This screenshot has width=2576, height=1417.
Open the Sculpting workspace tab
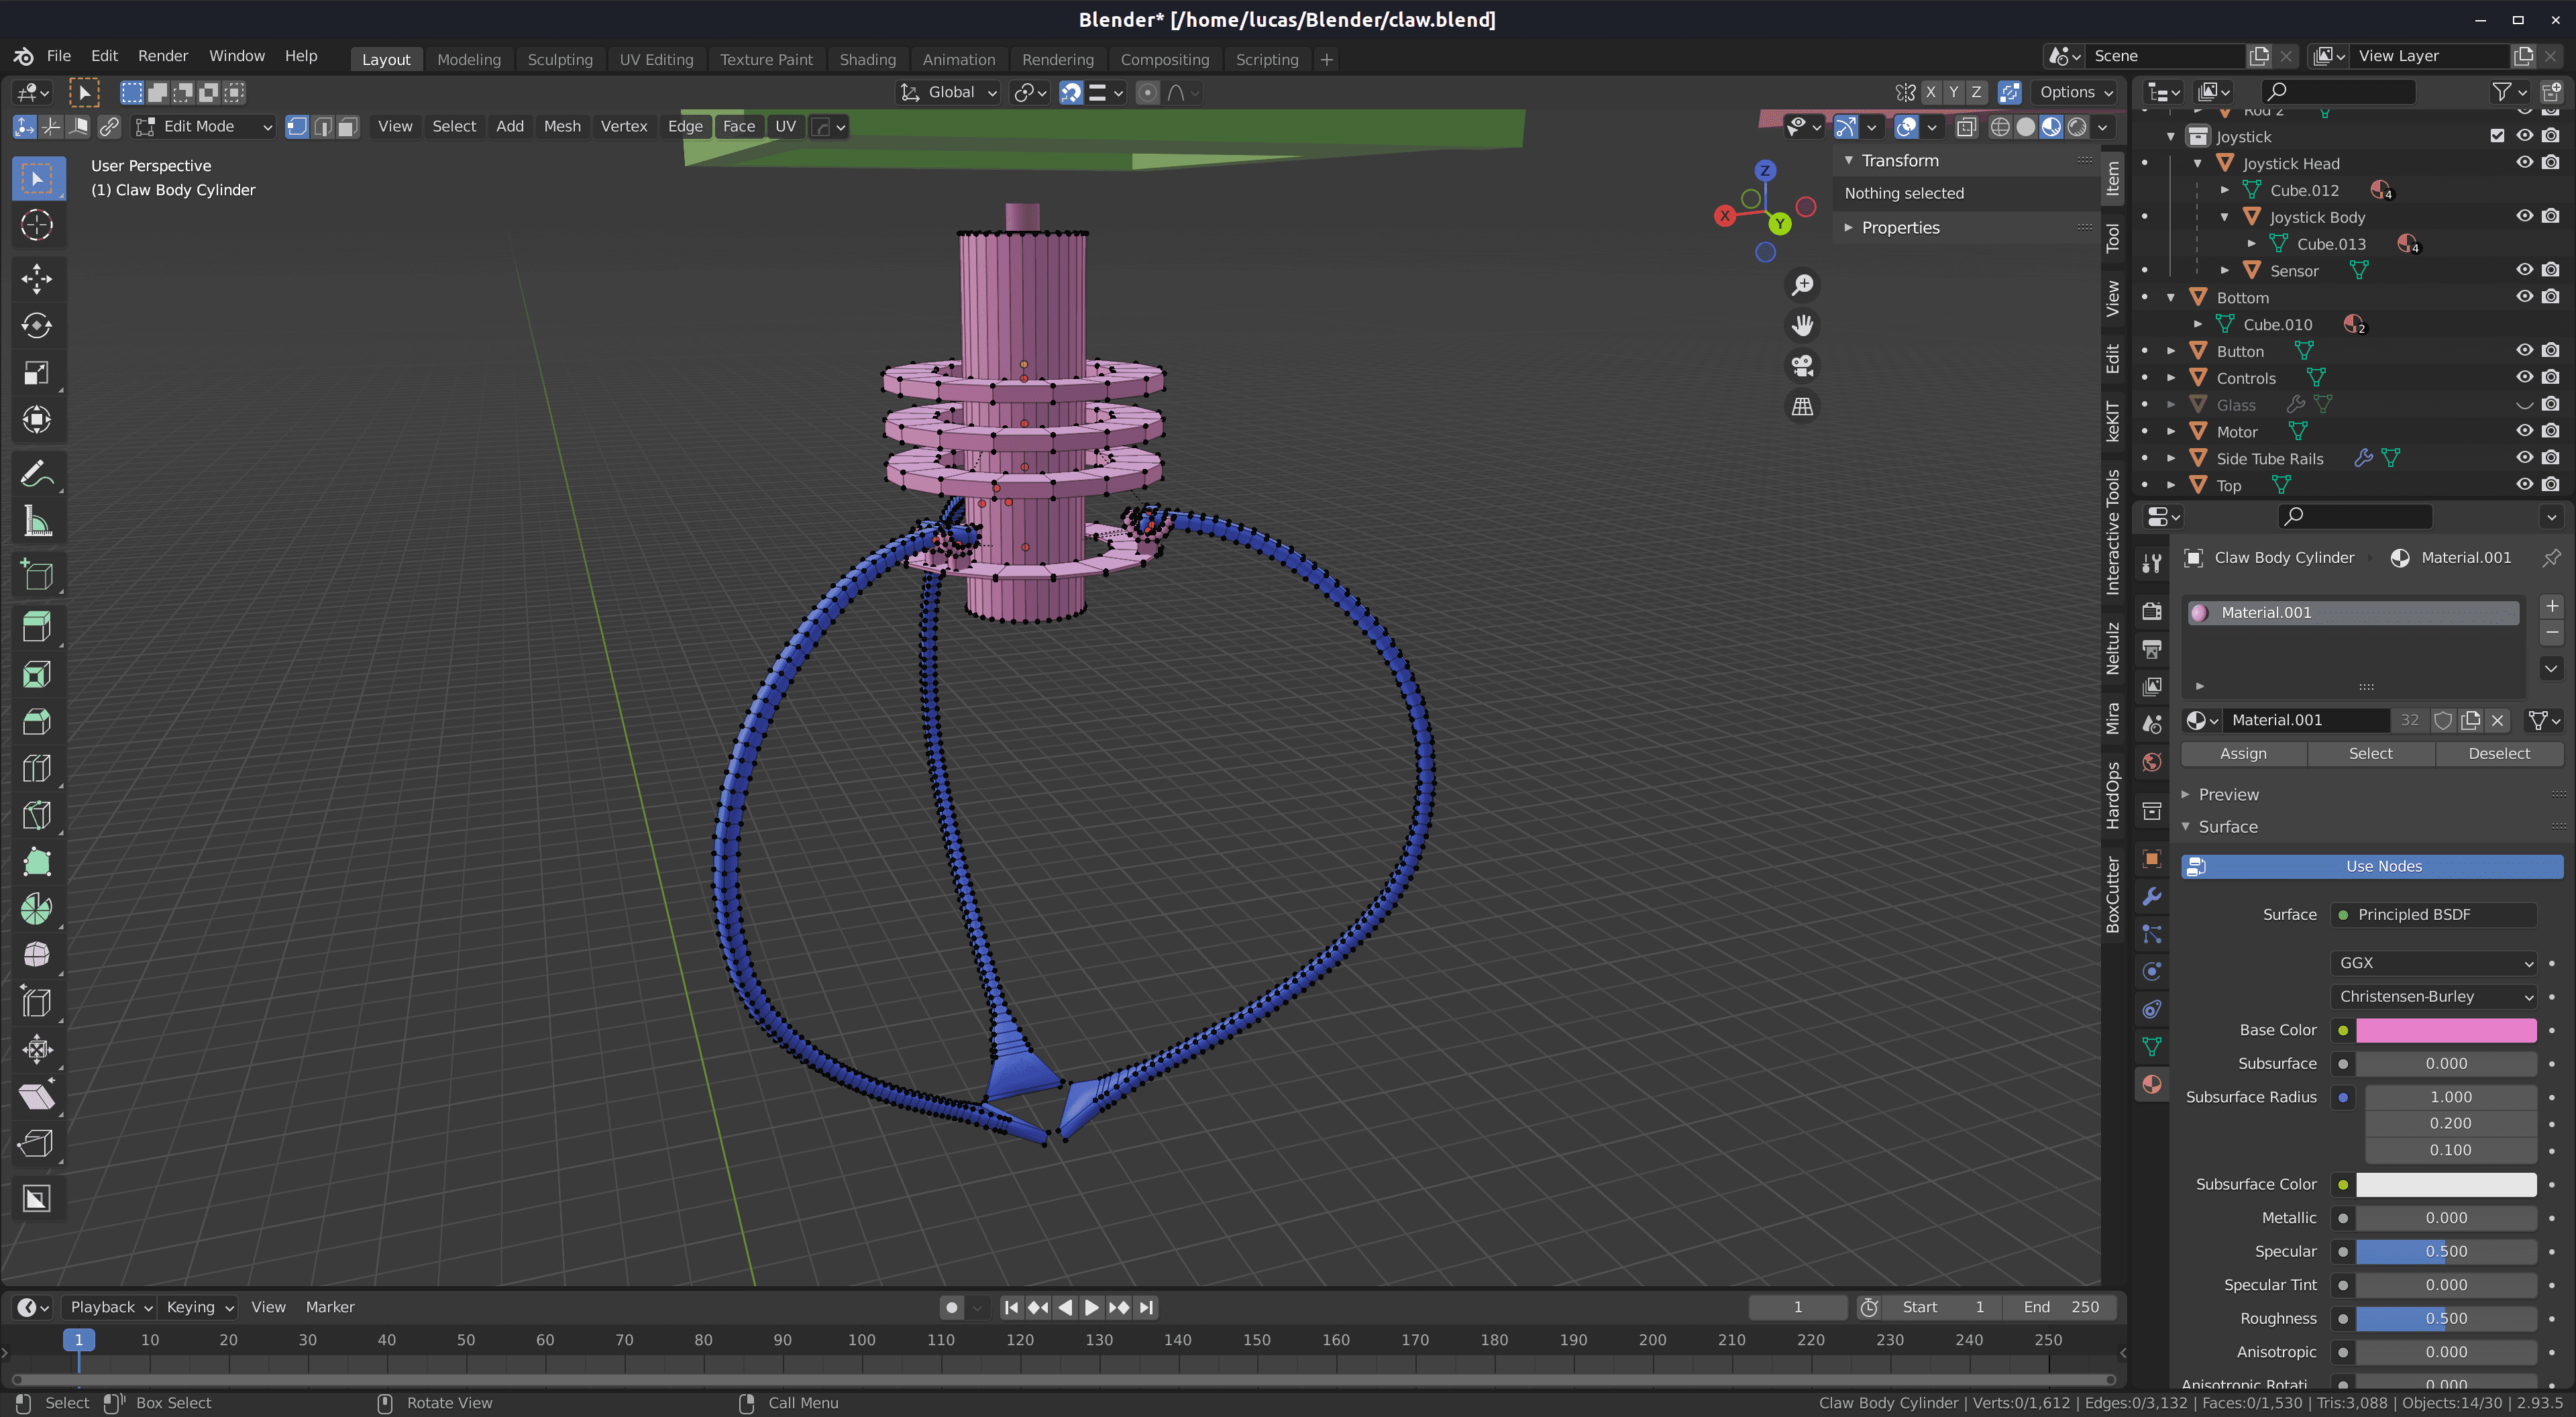559,59
